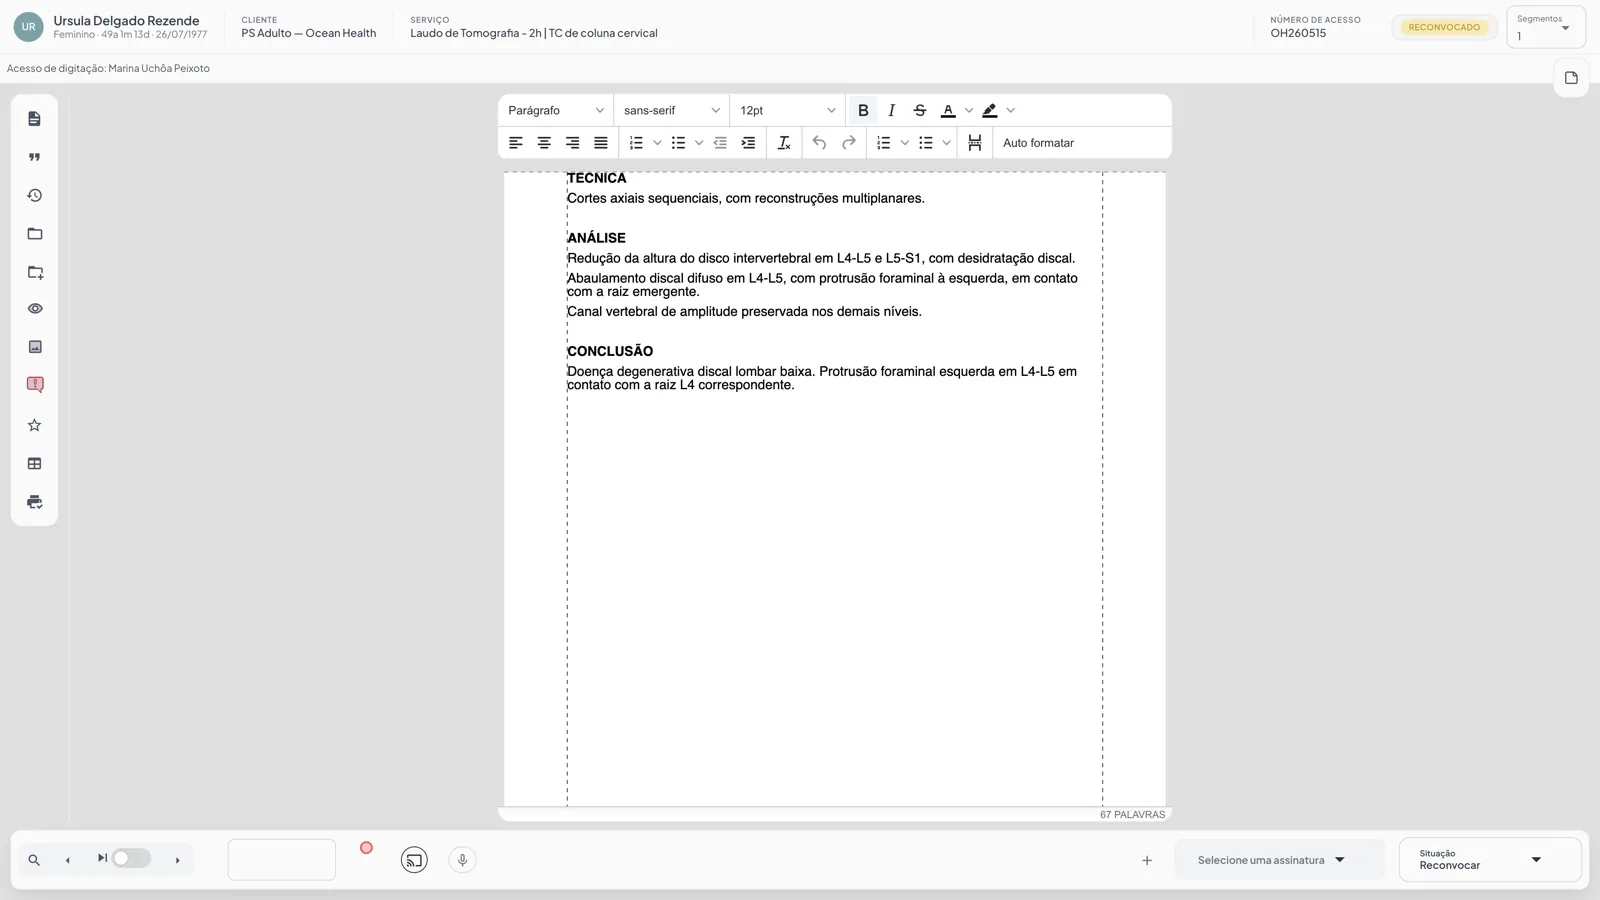Click the microphone dictation button
The height and width of the screenshot is (900, 1600).
[x=462, y=860]
